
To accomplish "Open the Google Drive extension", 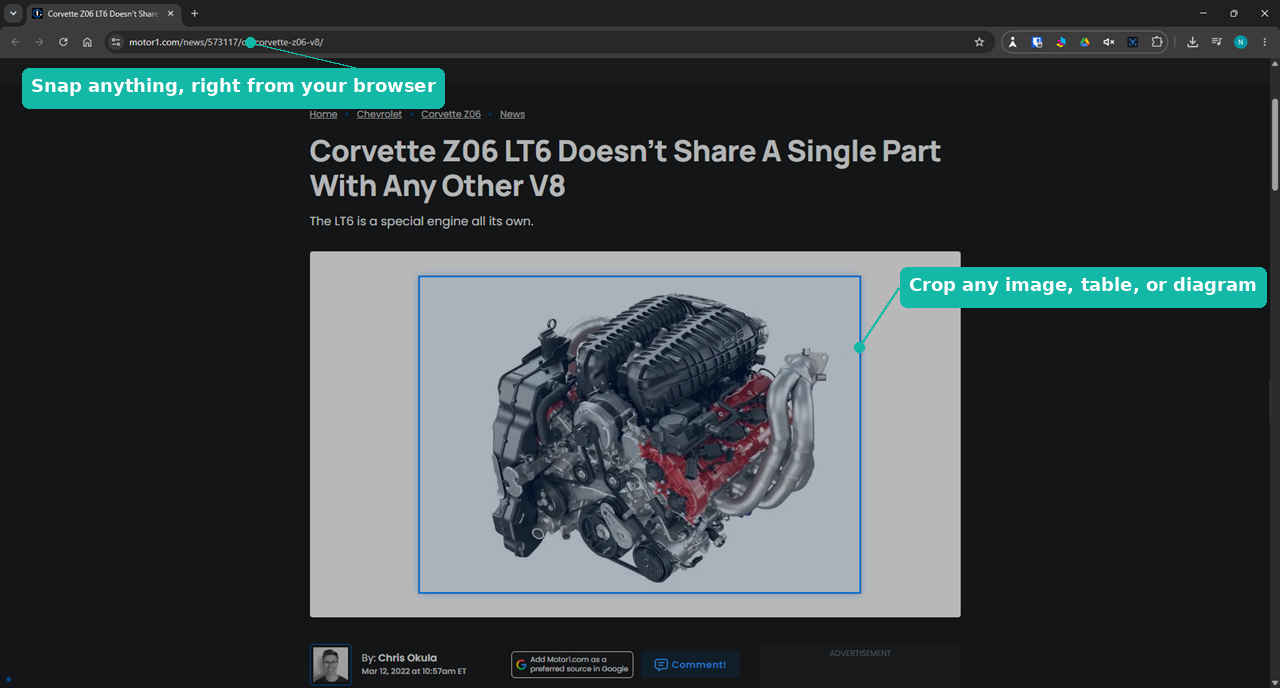I will (1085, 42).
